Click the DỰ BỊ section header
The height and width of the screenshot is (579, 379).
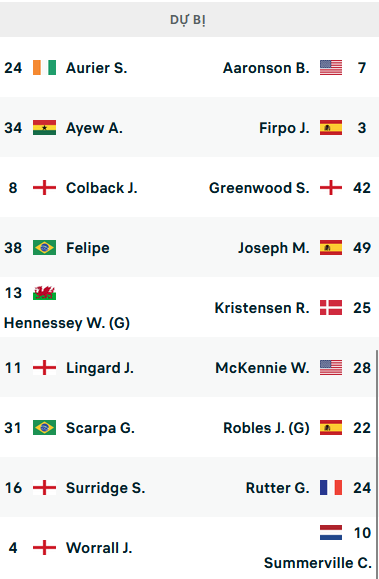tap(190, 19)
